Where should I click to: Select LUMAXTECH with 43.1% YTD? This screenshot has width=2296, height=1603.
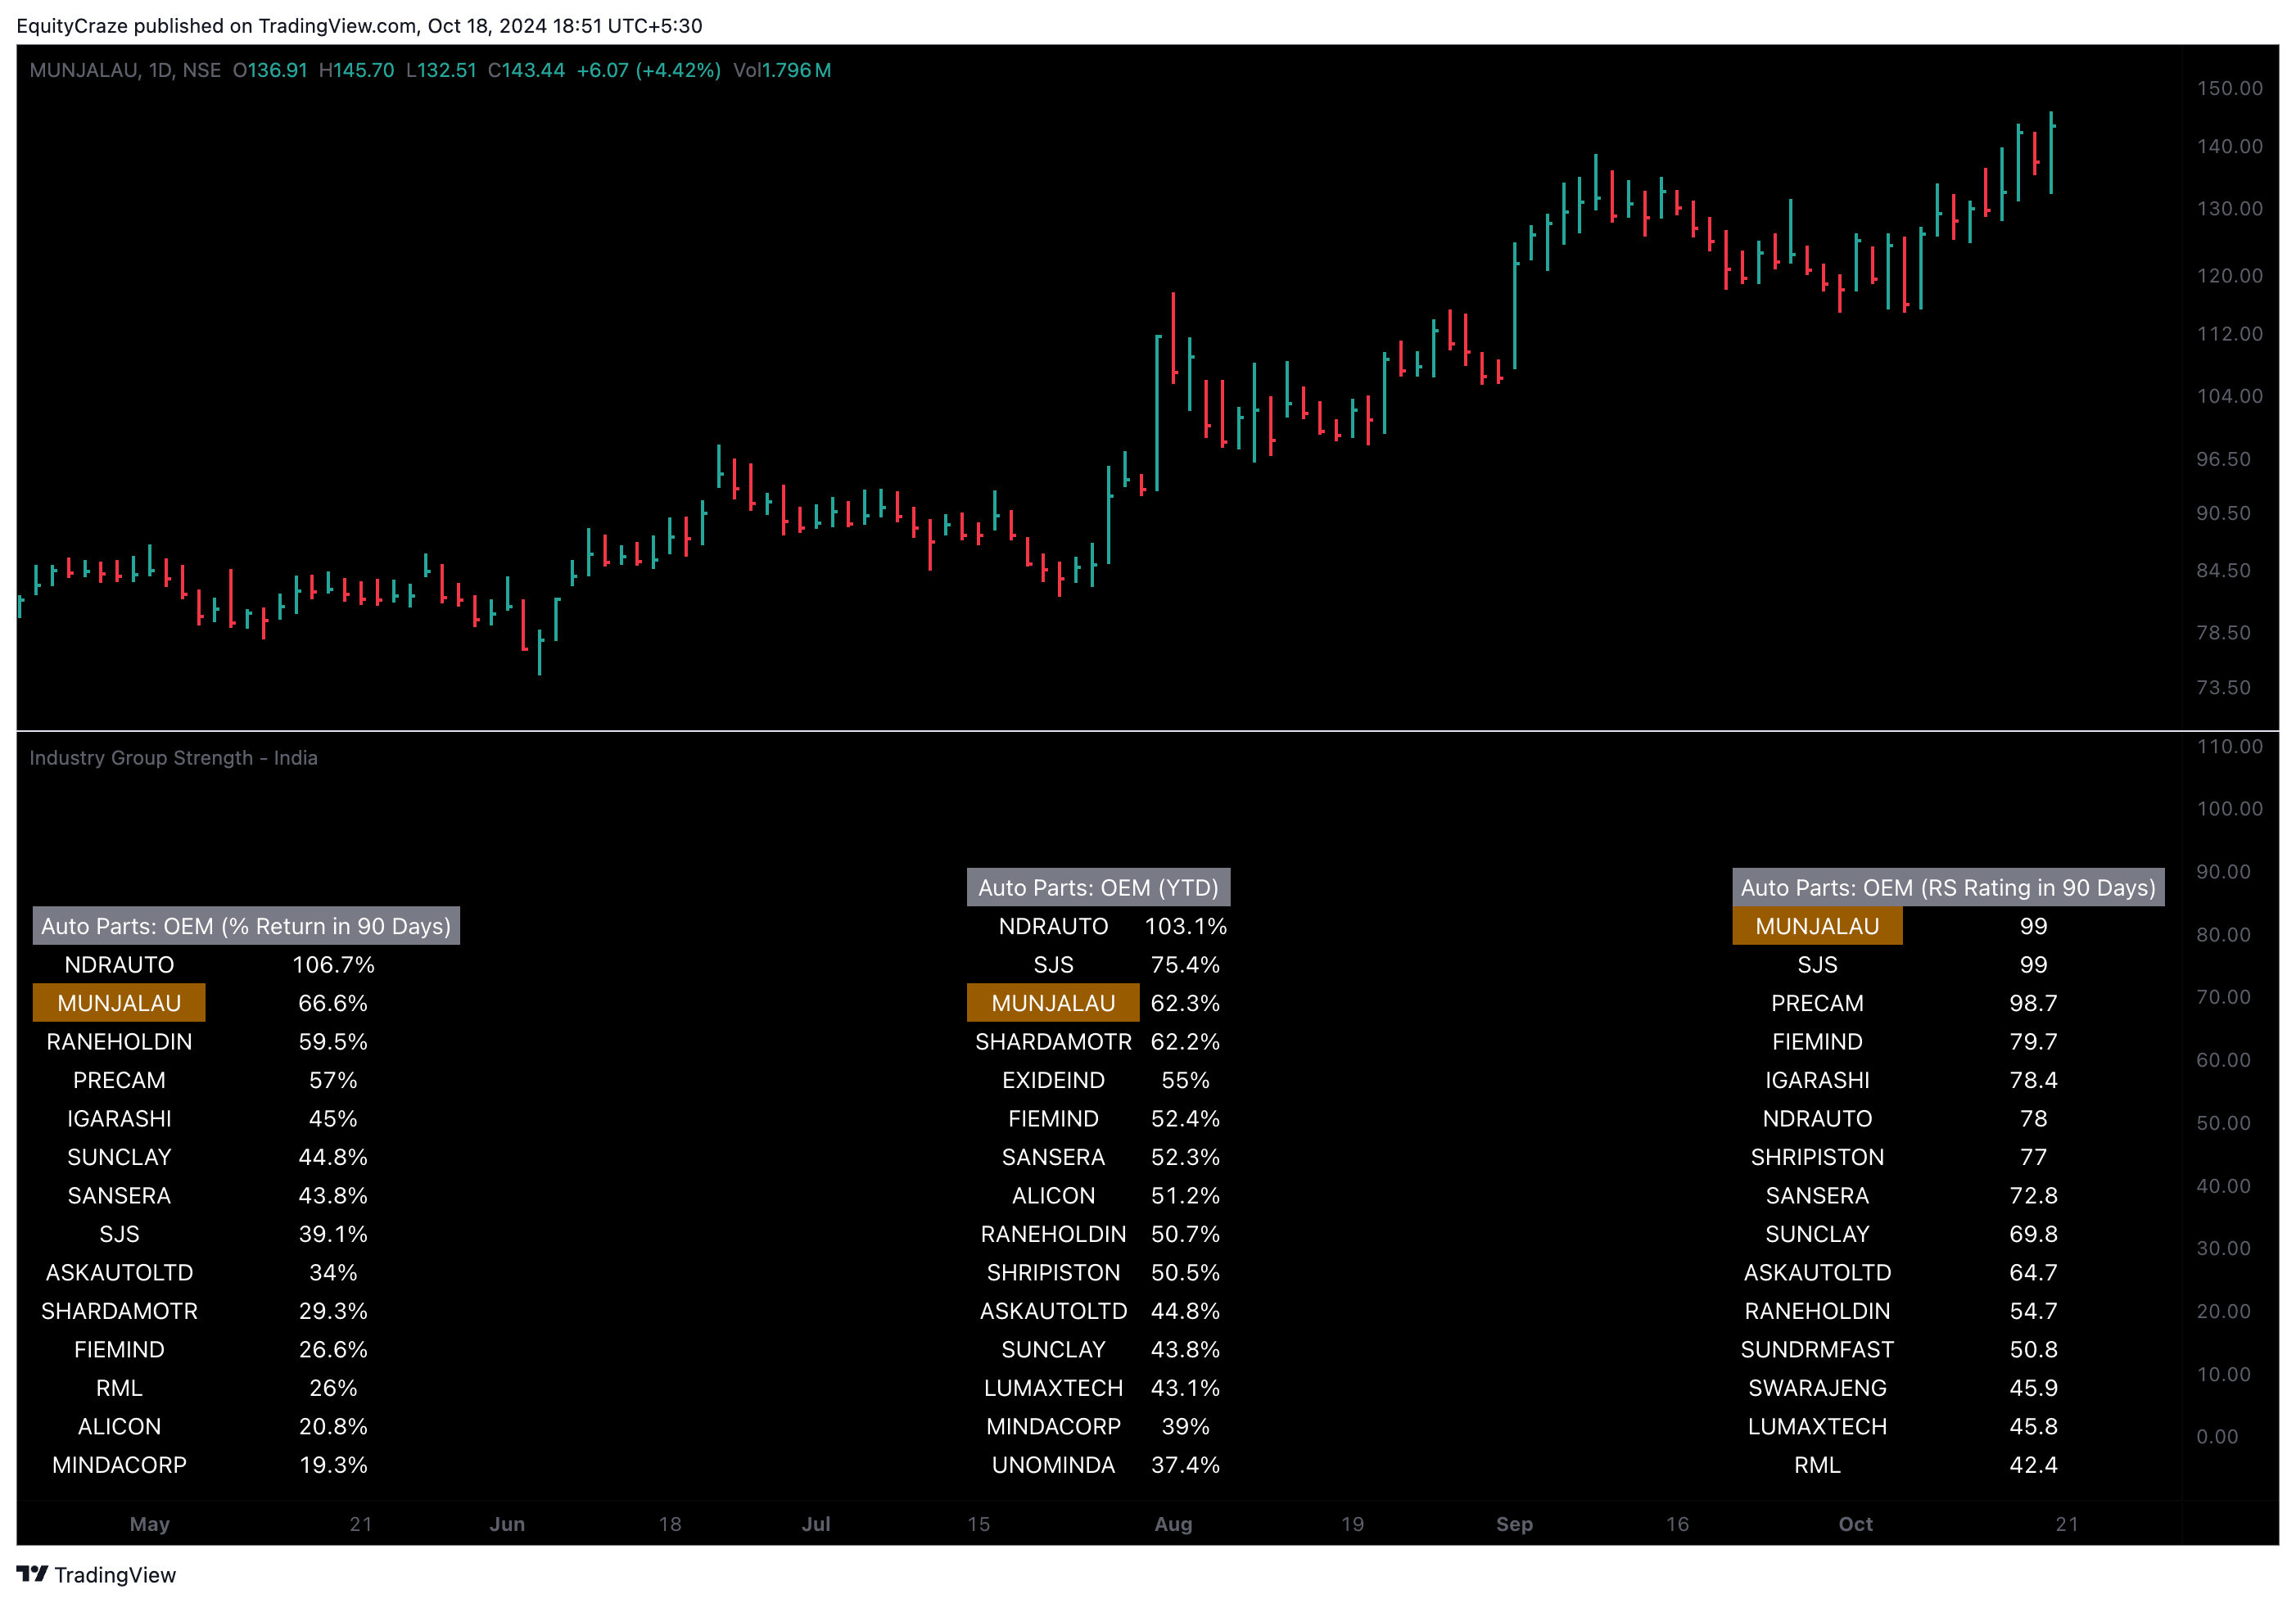coord(1053,1388)
